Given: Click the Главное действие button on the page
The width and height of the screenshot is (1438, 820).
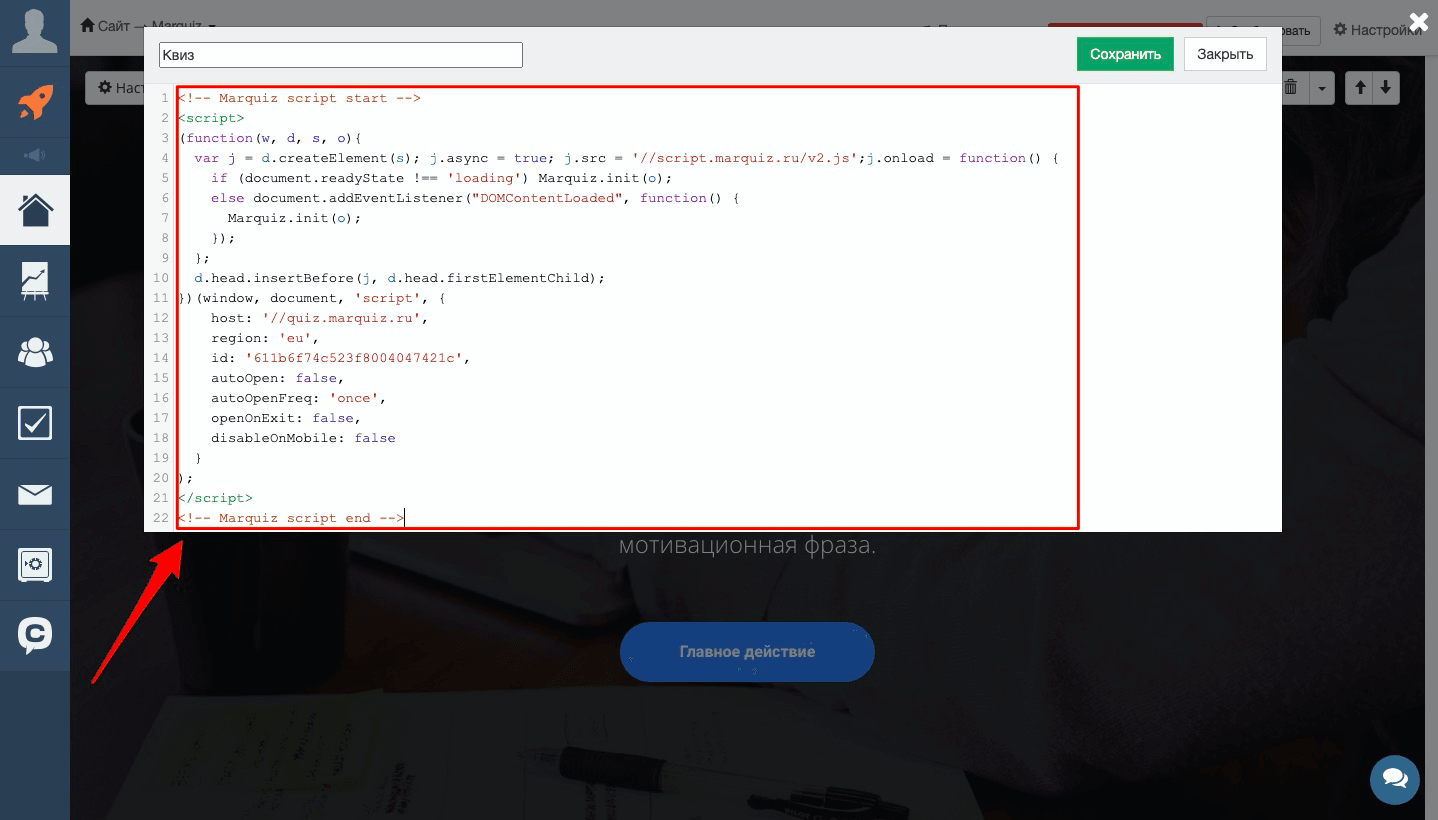Looking at the screenshot, I should [747, 652].
